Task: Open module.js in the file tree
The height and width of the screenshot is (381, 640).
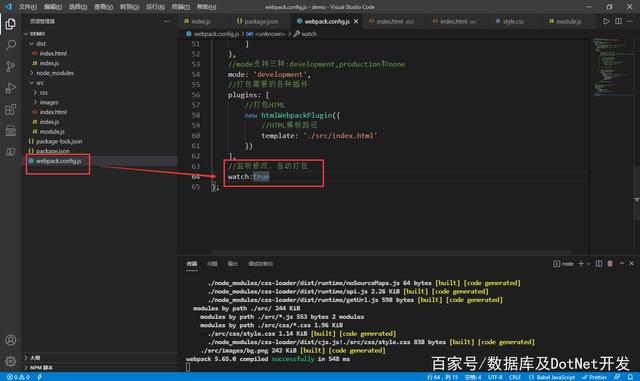Action: point(52,131)
